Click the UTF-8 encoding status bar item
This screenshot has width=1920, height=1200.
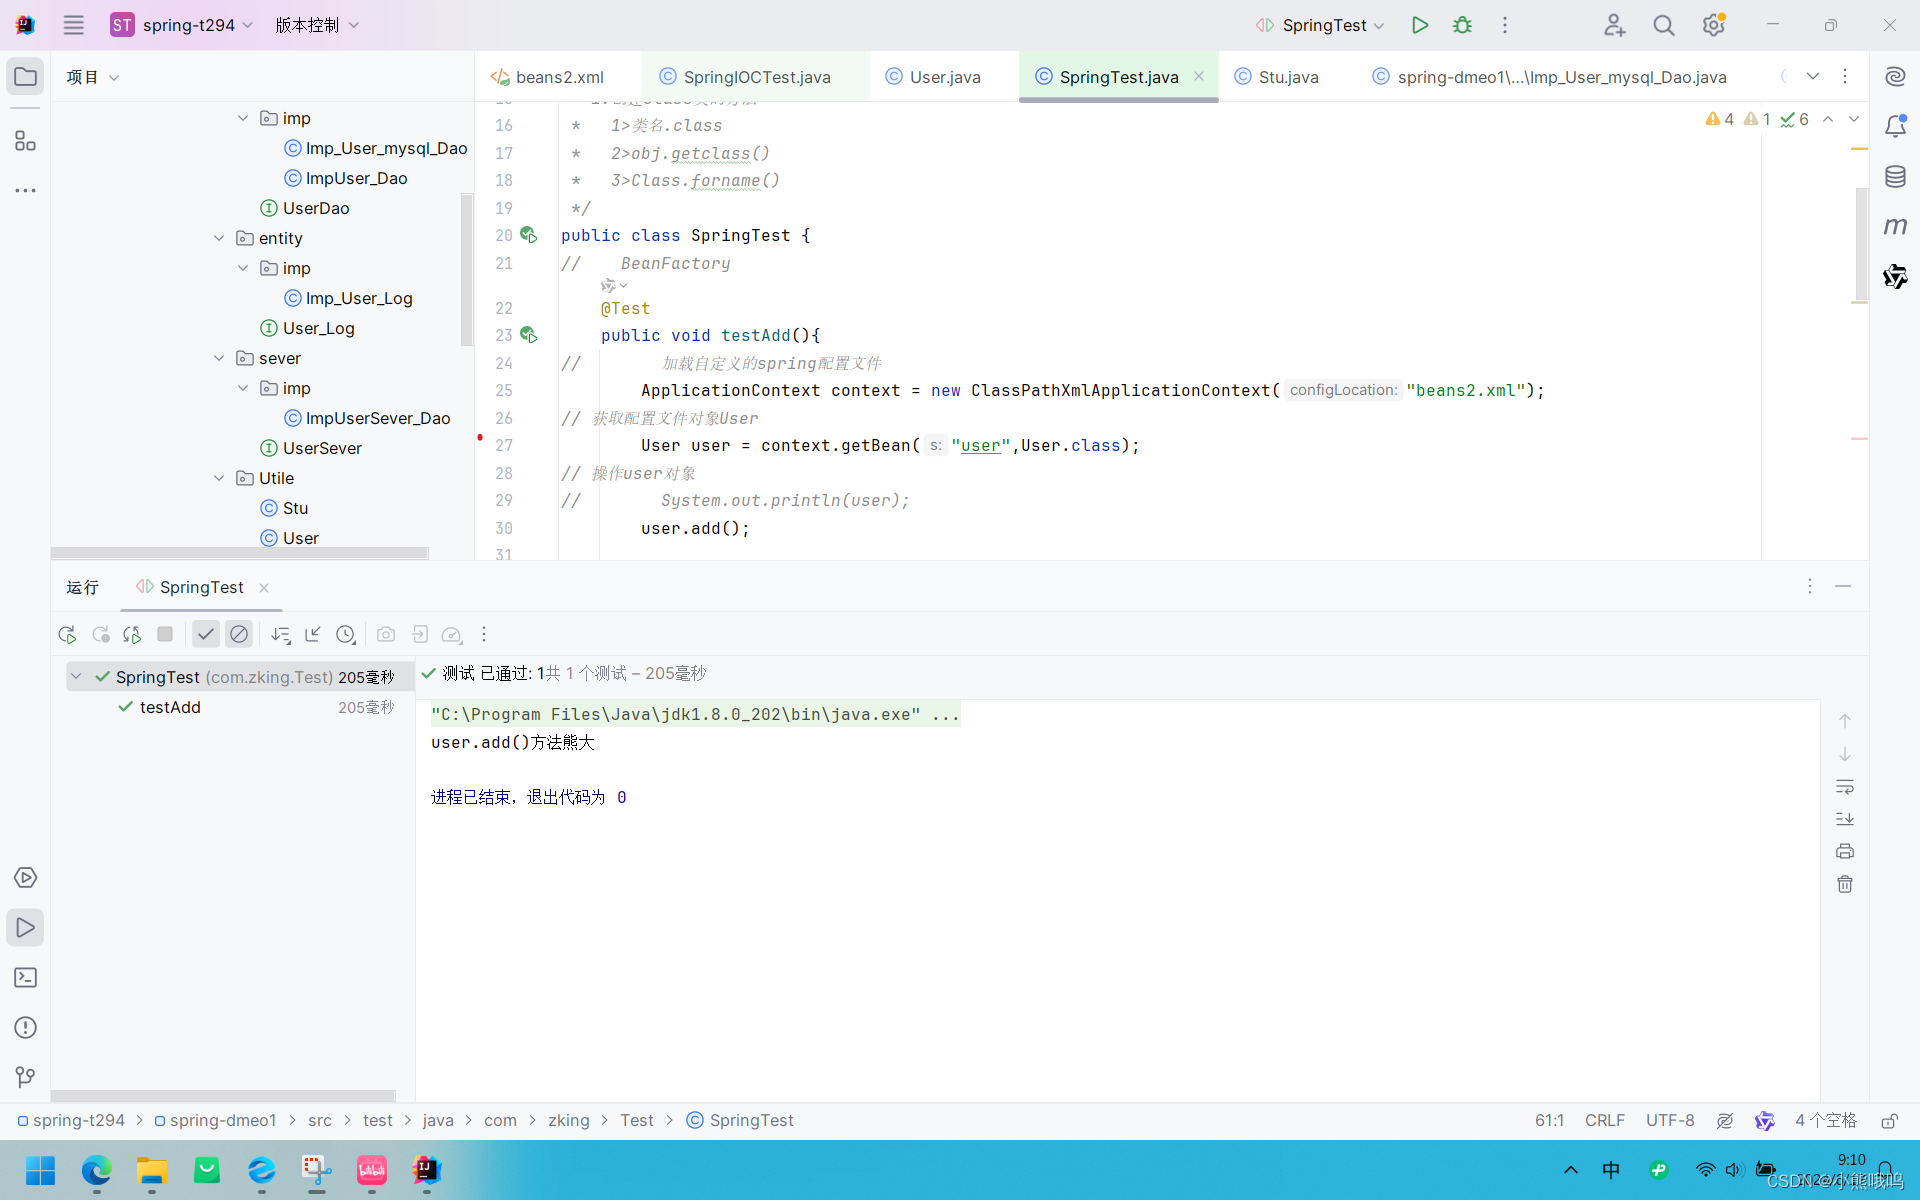(1669, 1120)
